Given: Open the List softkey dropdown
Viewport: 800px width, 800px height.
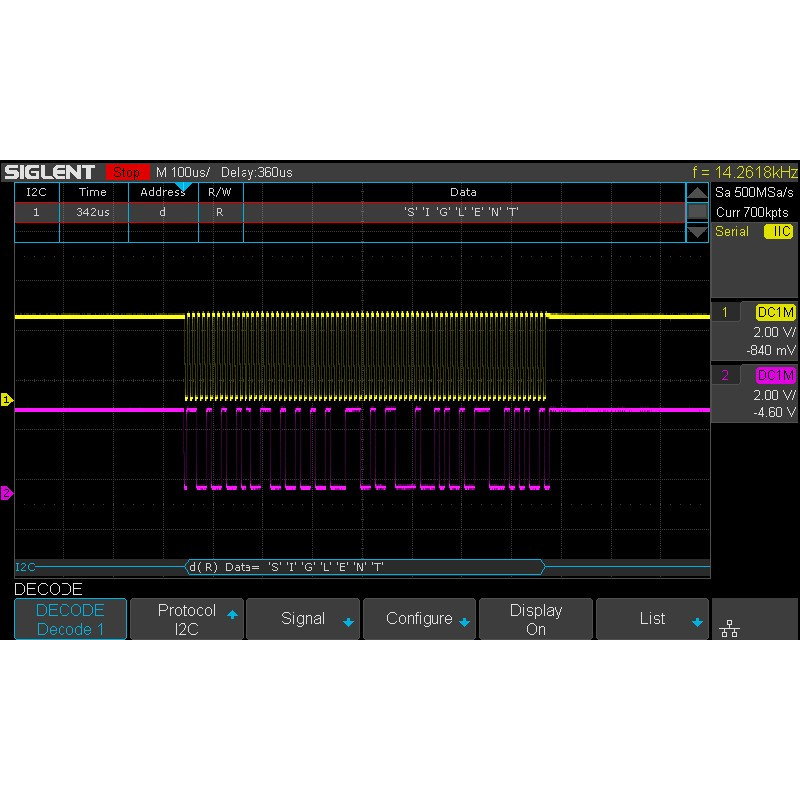Looking at the screenshot, I should 653,618.
